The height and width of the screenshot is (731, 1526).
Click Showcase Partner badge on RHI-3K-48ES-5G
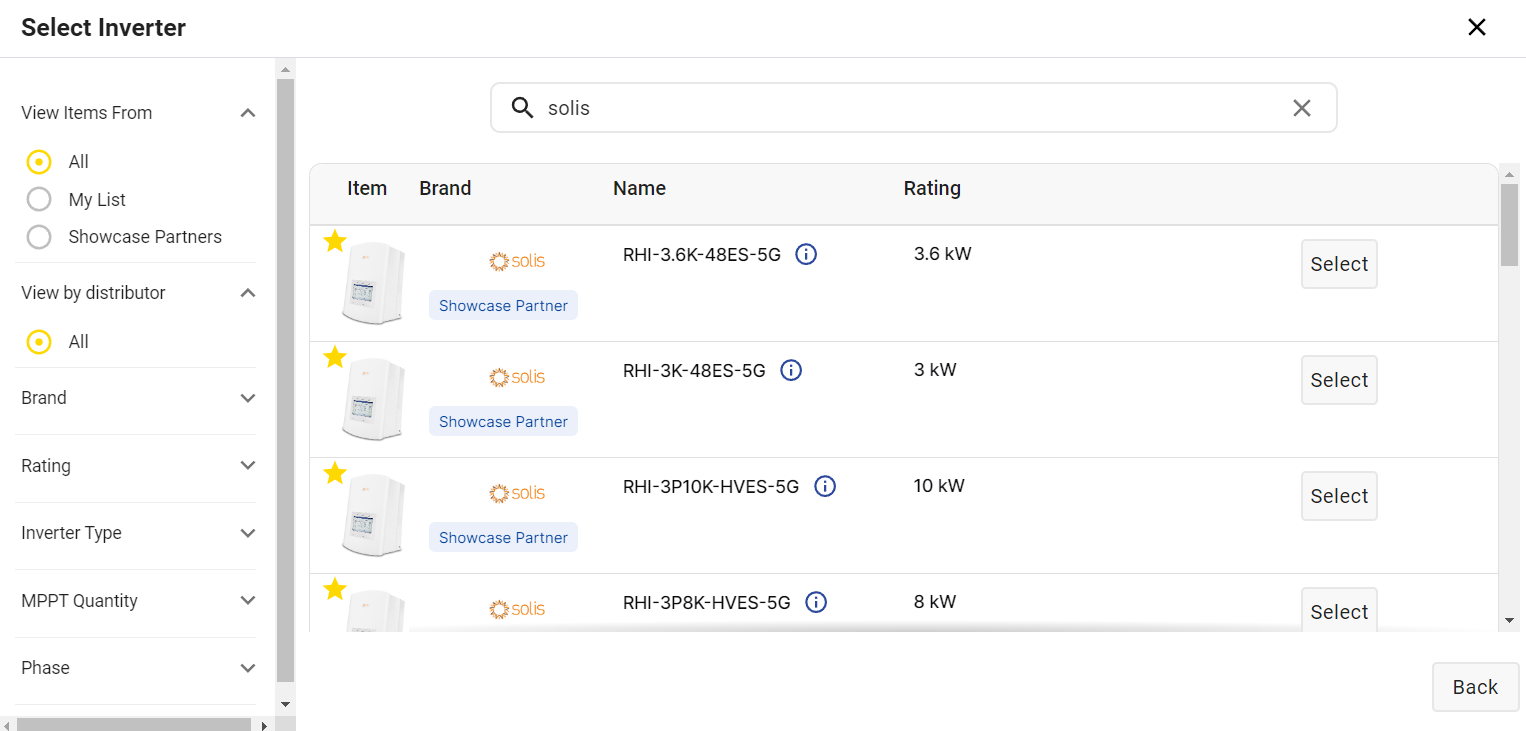tap(503, 422)
